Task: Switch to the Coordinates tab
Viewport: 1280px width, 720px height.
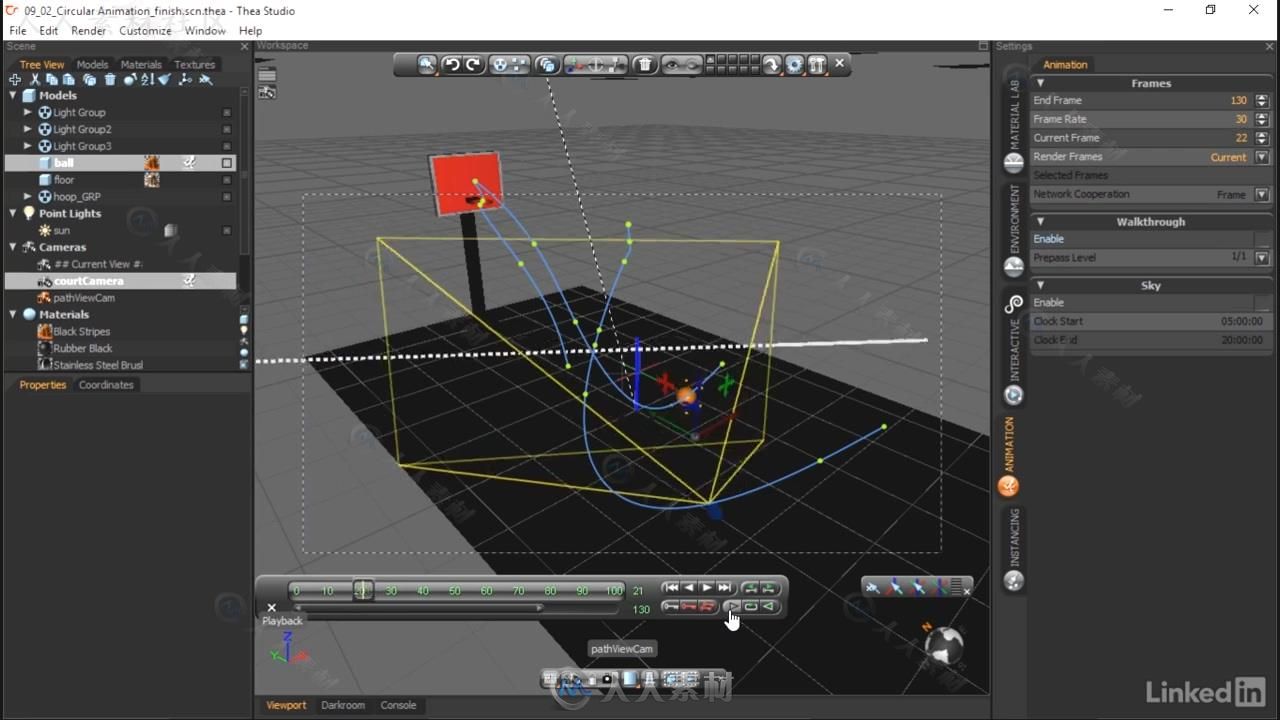Action: [x=106, y=385]
